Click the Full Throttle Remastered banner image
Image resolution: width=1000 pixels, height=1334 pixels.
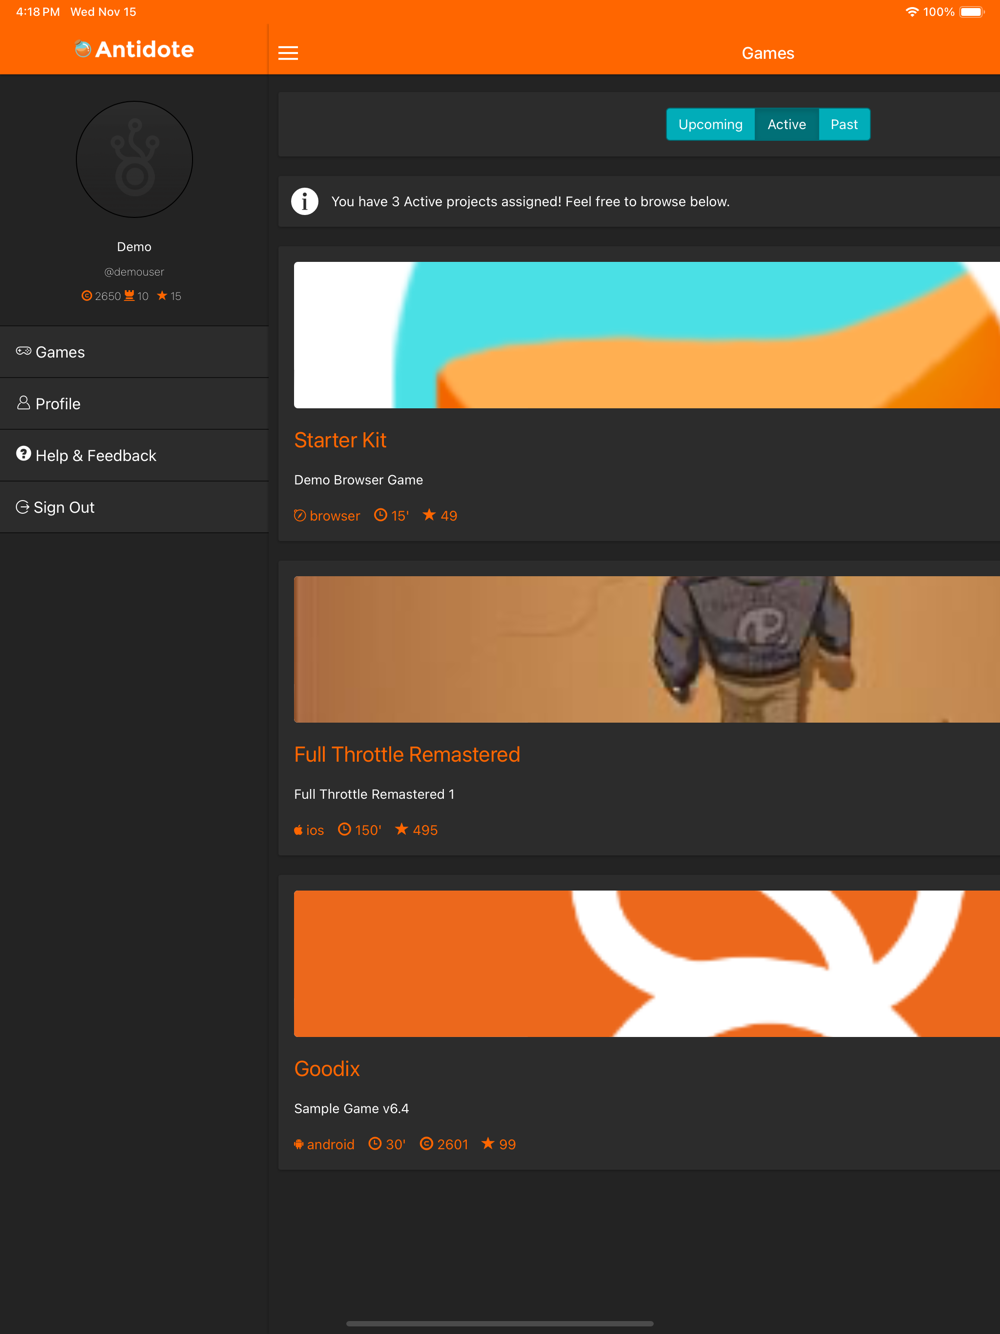[x=647, y=649]
